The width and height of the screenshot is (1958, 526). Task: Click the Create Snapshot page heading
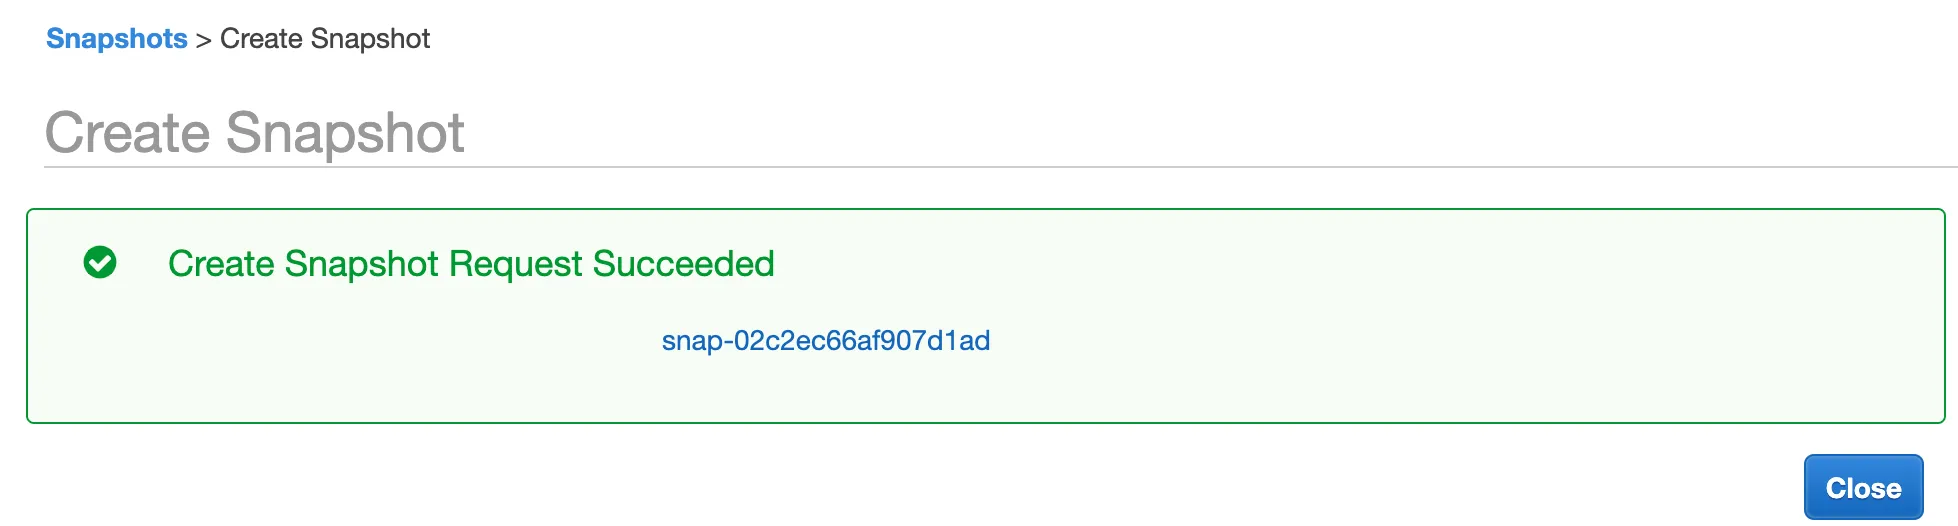point(255,133)
